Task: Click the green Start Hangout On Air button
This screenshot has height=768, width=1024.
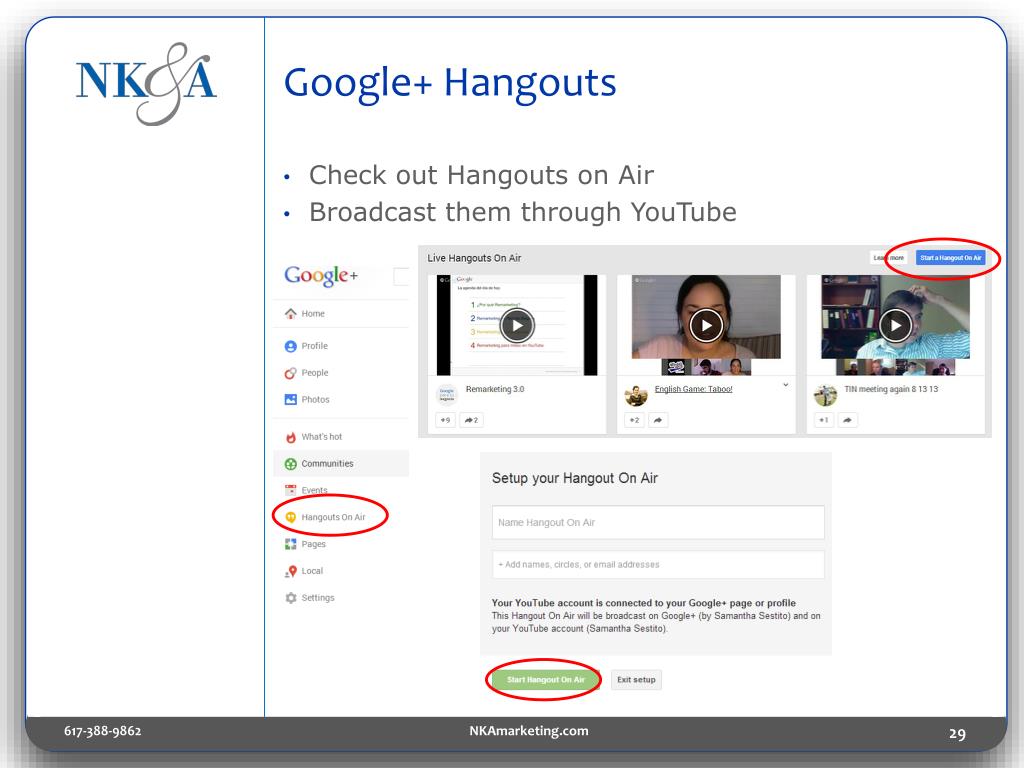Action: pyautogui.click(x=545, y=680)
